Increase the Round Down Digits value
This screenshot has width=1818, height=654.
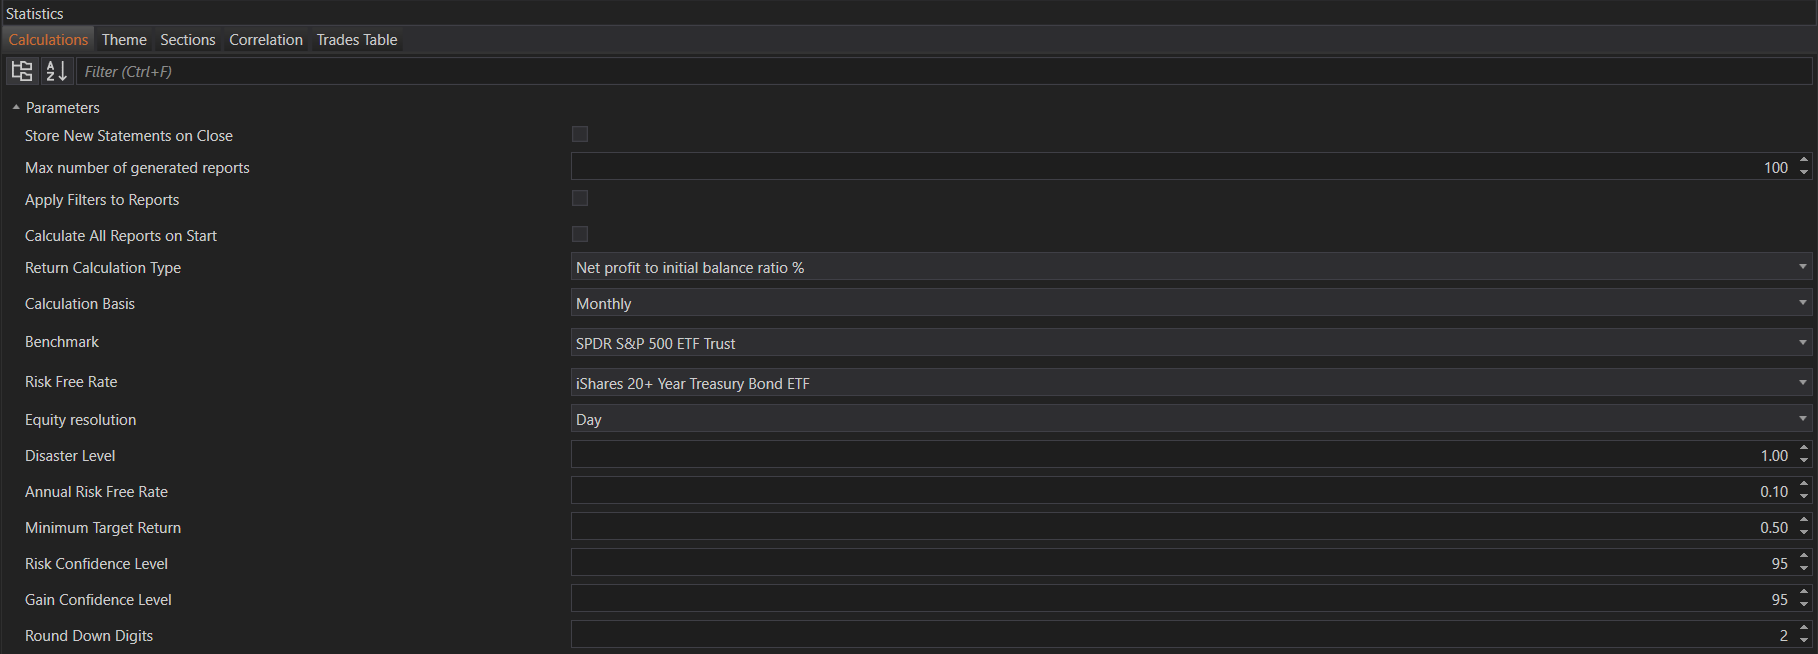1804,629
